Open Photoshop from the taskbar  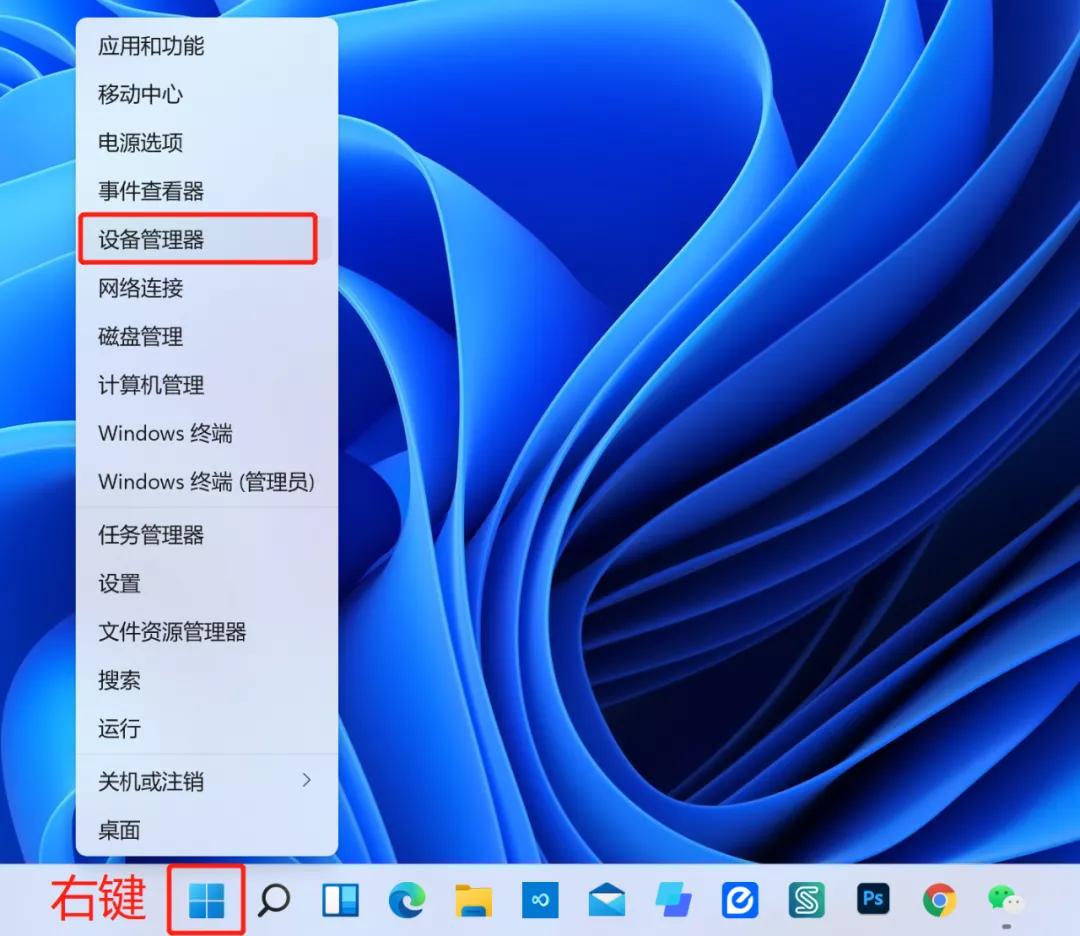872,901
